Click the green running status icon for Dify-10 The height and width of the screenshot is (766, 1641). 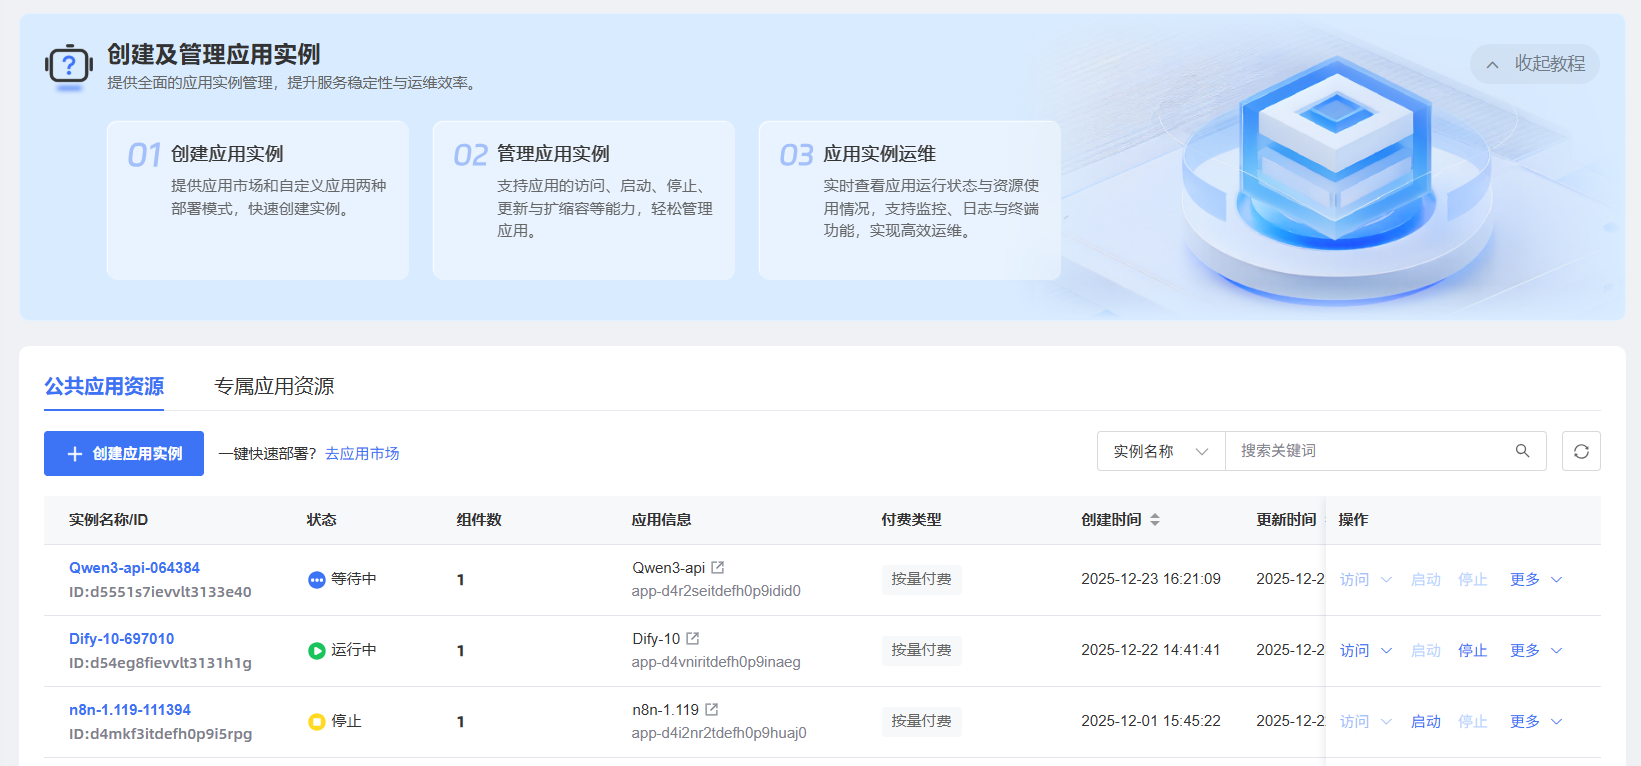(316, 650)
